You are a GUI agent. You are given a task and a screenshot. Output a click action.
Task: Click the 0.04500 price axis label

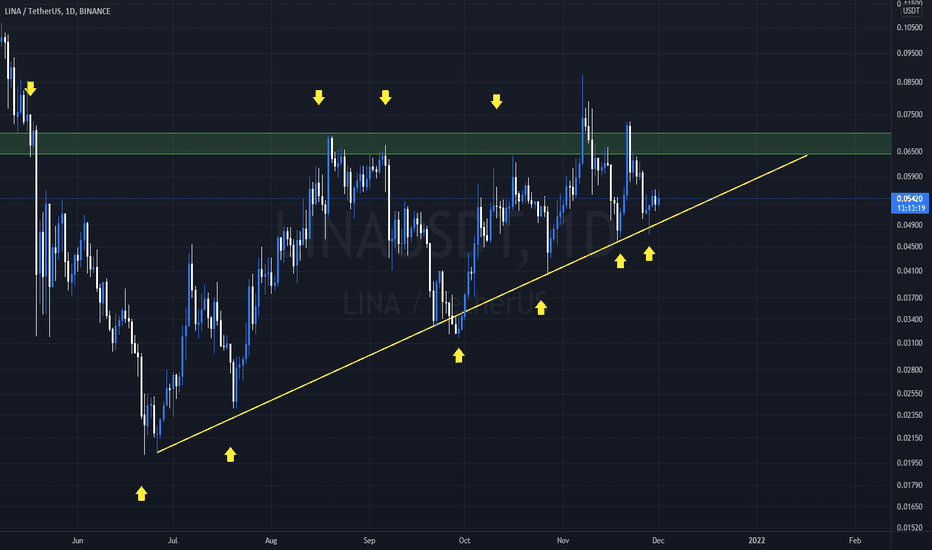[909, 247]
